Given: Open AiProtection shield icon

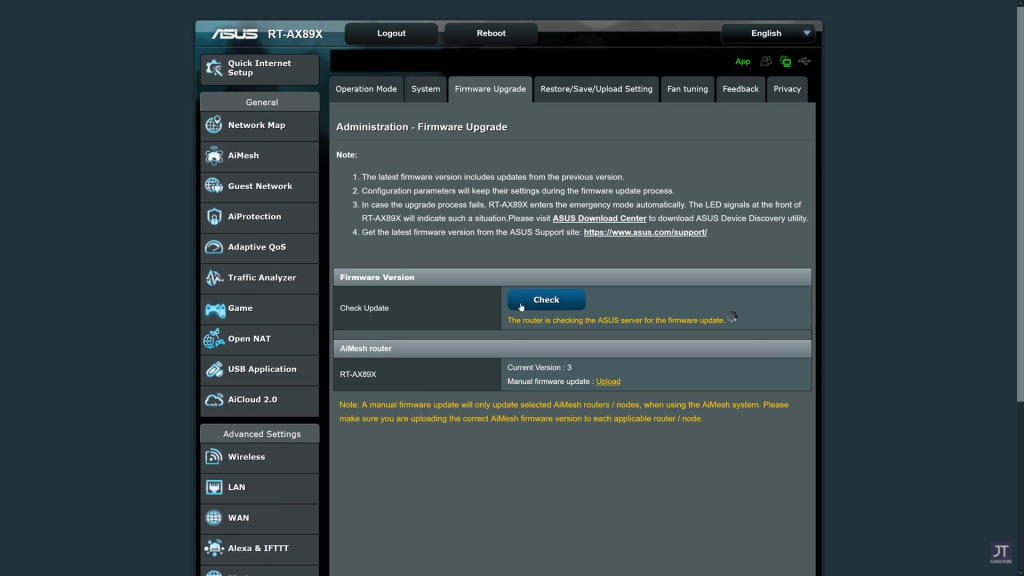Looking at the screenshot, I should click(x=214, y=217).
